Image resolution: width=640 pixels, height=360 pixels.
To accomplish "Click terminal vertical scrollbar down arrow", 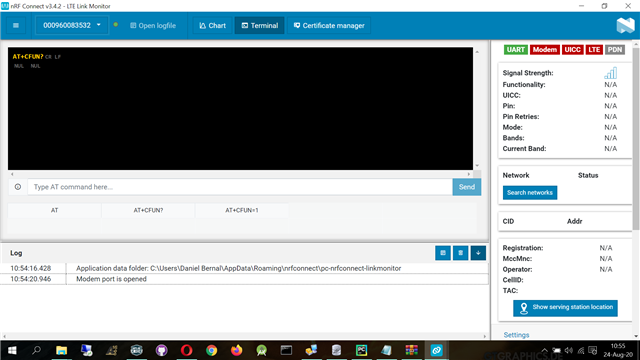I will [477, 166].
